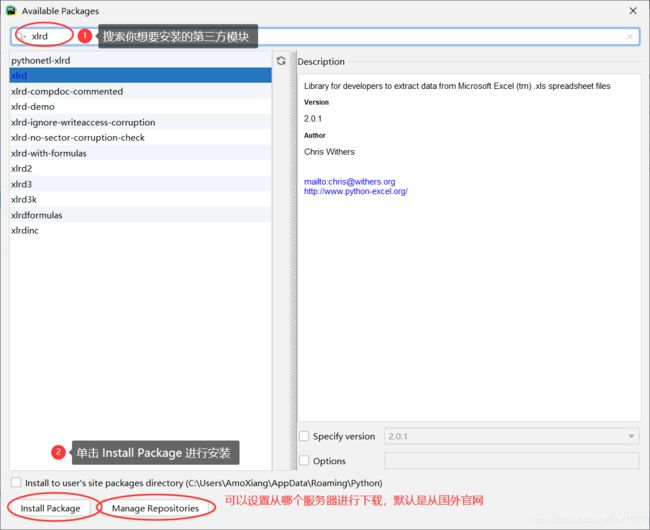Click the Install Package button

coord(50,508)
